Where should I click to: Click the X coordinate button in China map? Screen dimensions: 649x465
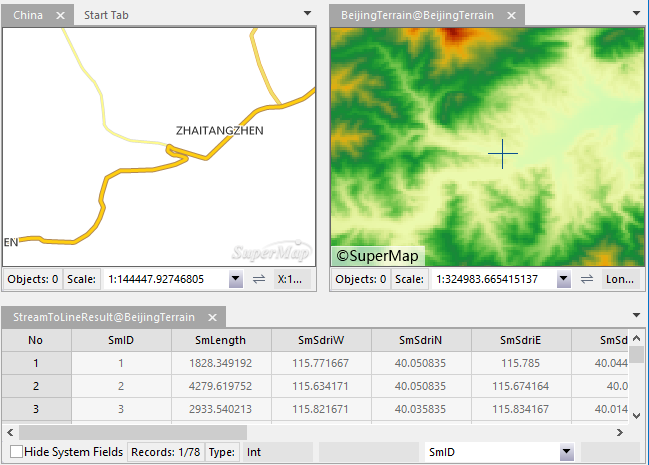[x=291, y=279]
